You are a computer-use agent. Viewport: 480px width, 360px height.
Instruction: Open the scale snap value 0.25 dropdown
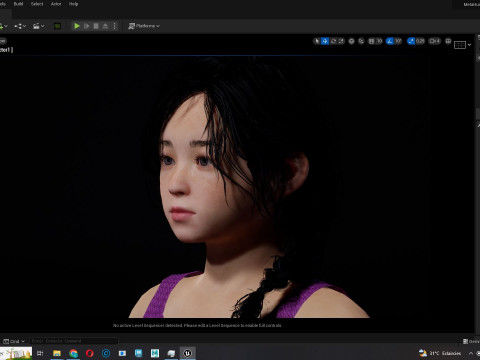[420, 41]
